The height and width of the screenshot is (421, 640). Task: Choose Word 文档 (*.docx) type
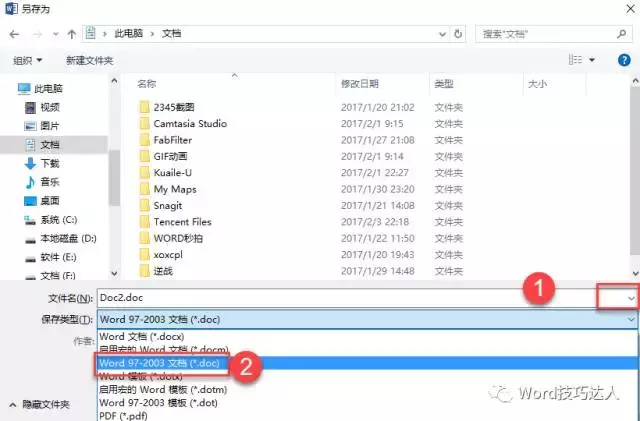(142, 336)
